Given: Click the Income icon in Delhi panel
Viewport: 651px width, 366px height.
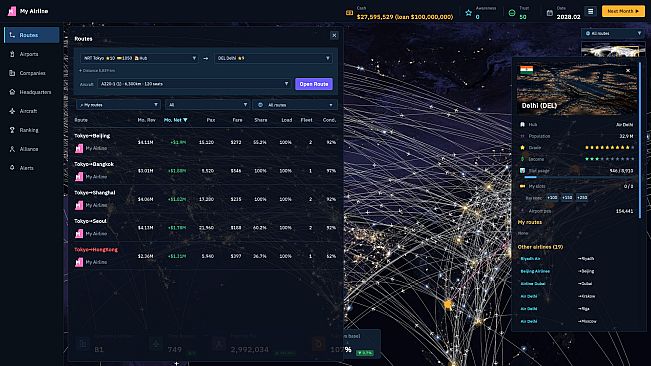Looking at the screenshot, I should pos(522,159).
